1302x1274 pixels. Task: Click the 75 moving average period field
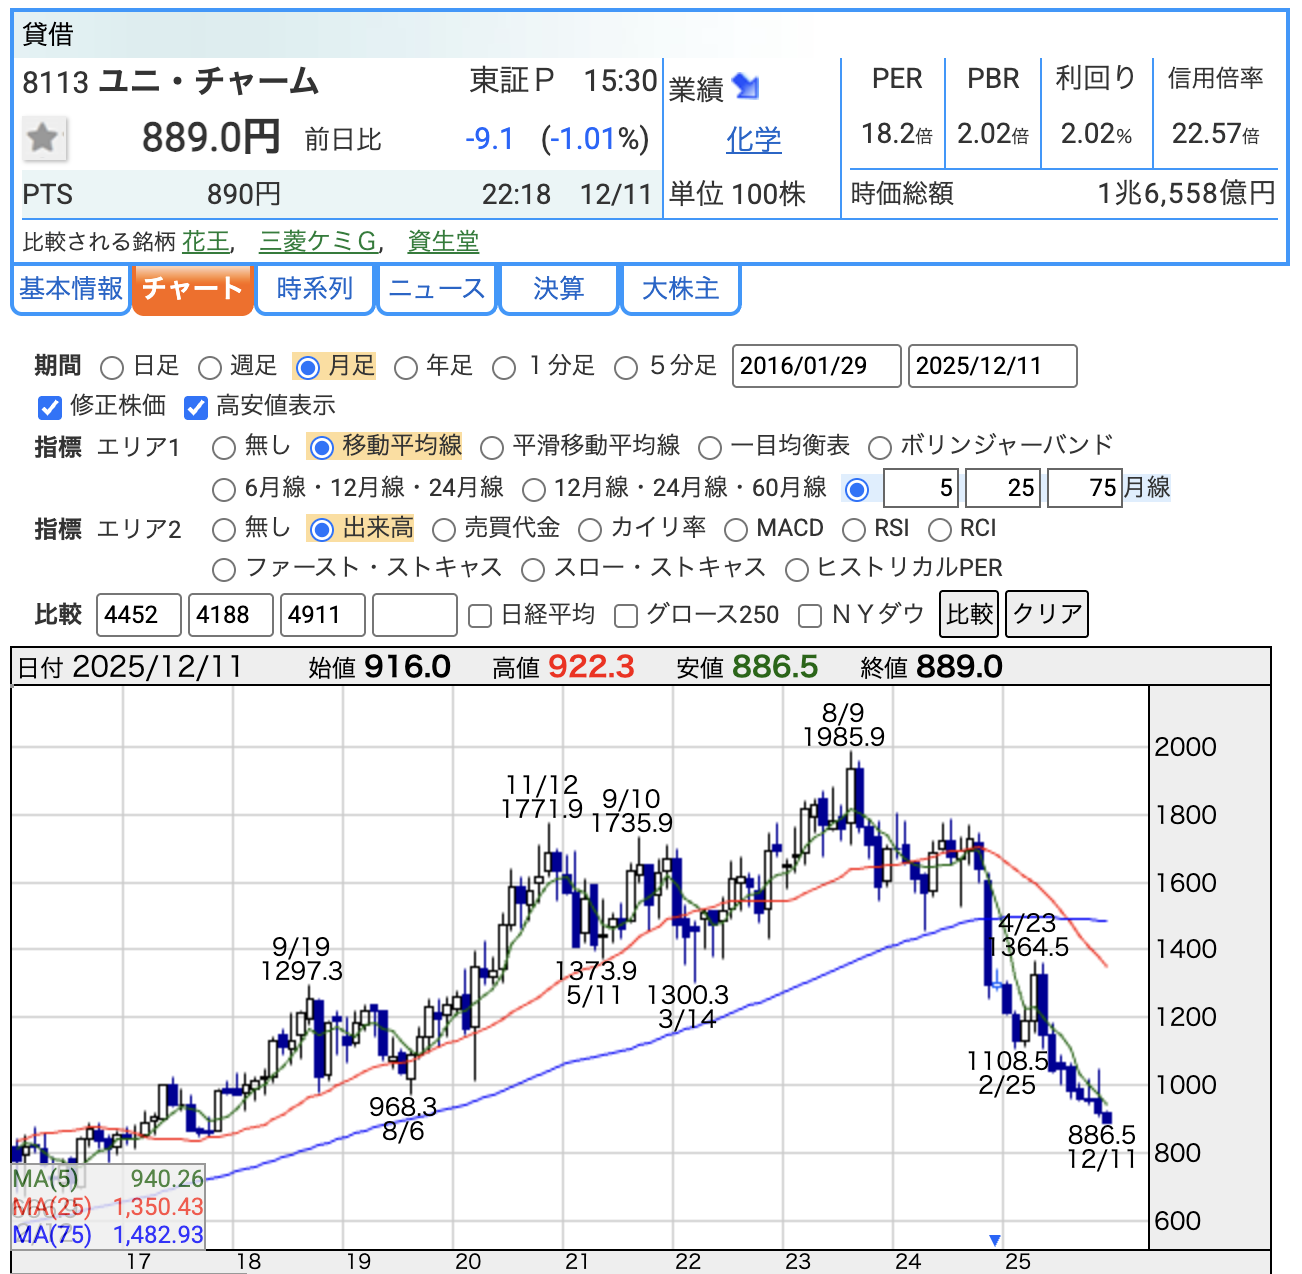click(x=1084, y=488)
